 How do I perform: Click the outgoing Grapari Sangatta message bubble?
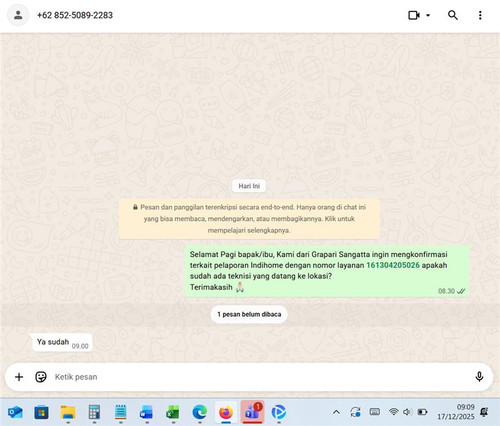click(327, 271)
